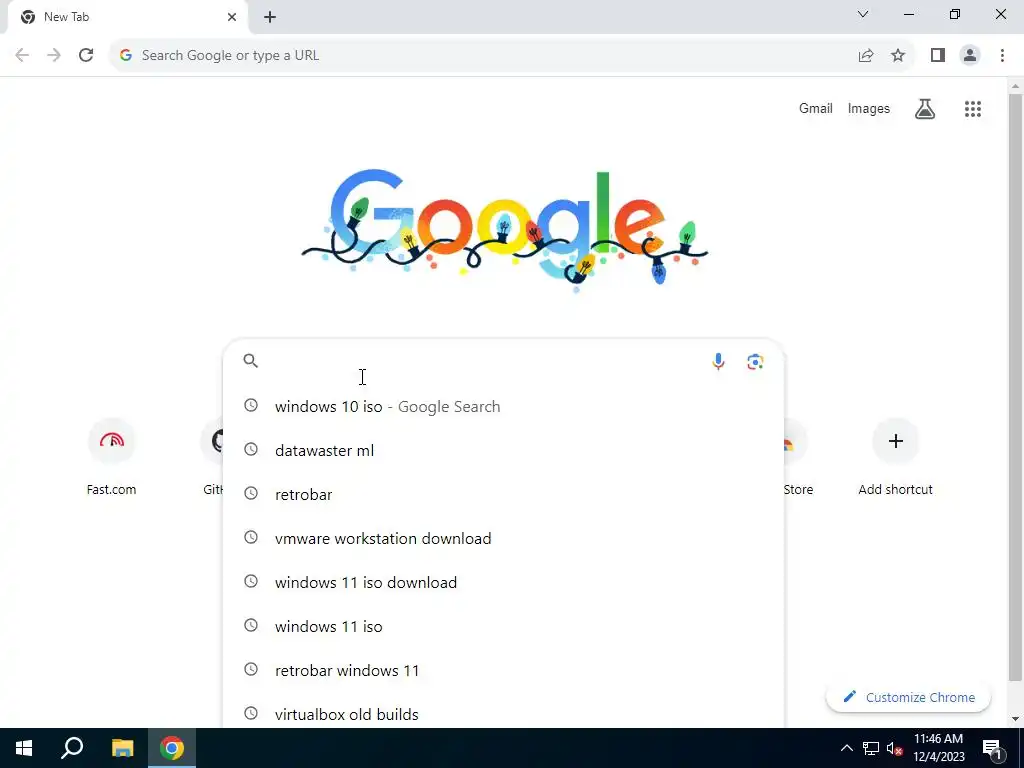This screenshot has height=768, width=1024.
Task: Open the notification center icon
Action: [x=993, y=748]
